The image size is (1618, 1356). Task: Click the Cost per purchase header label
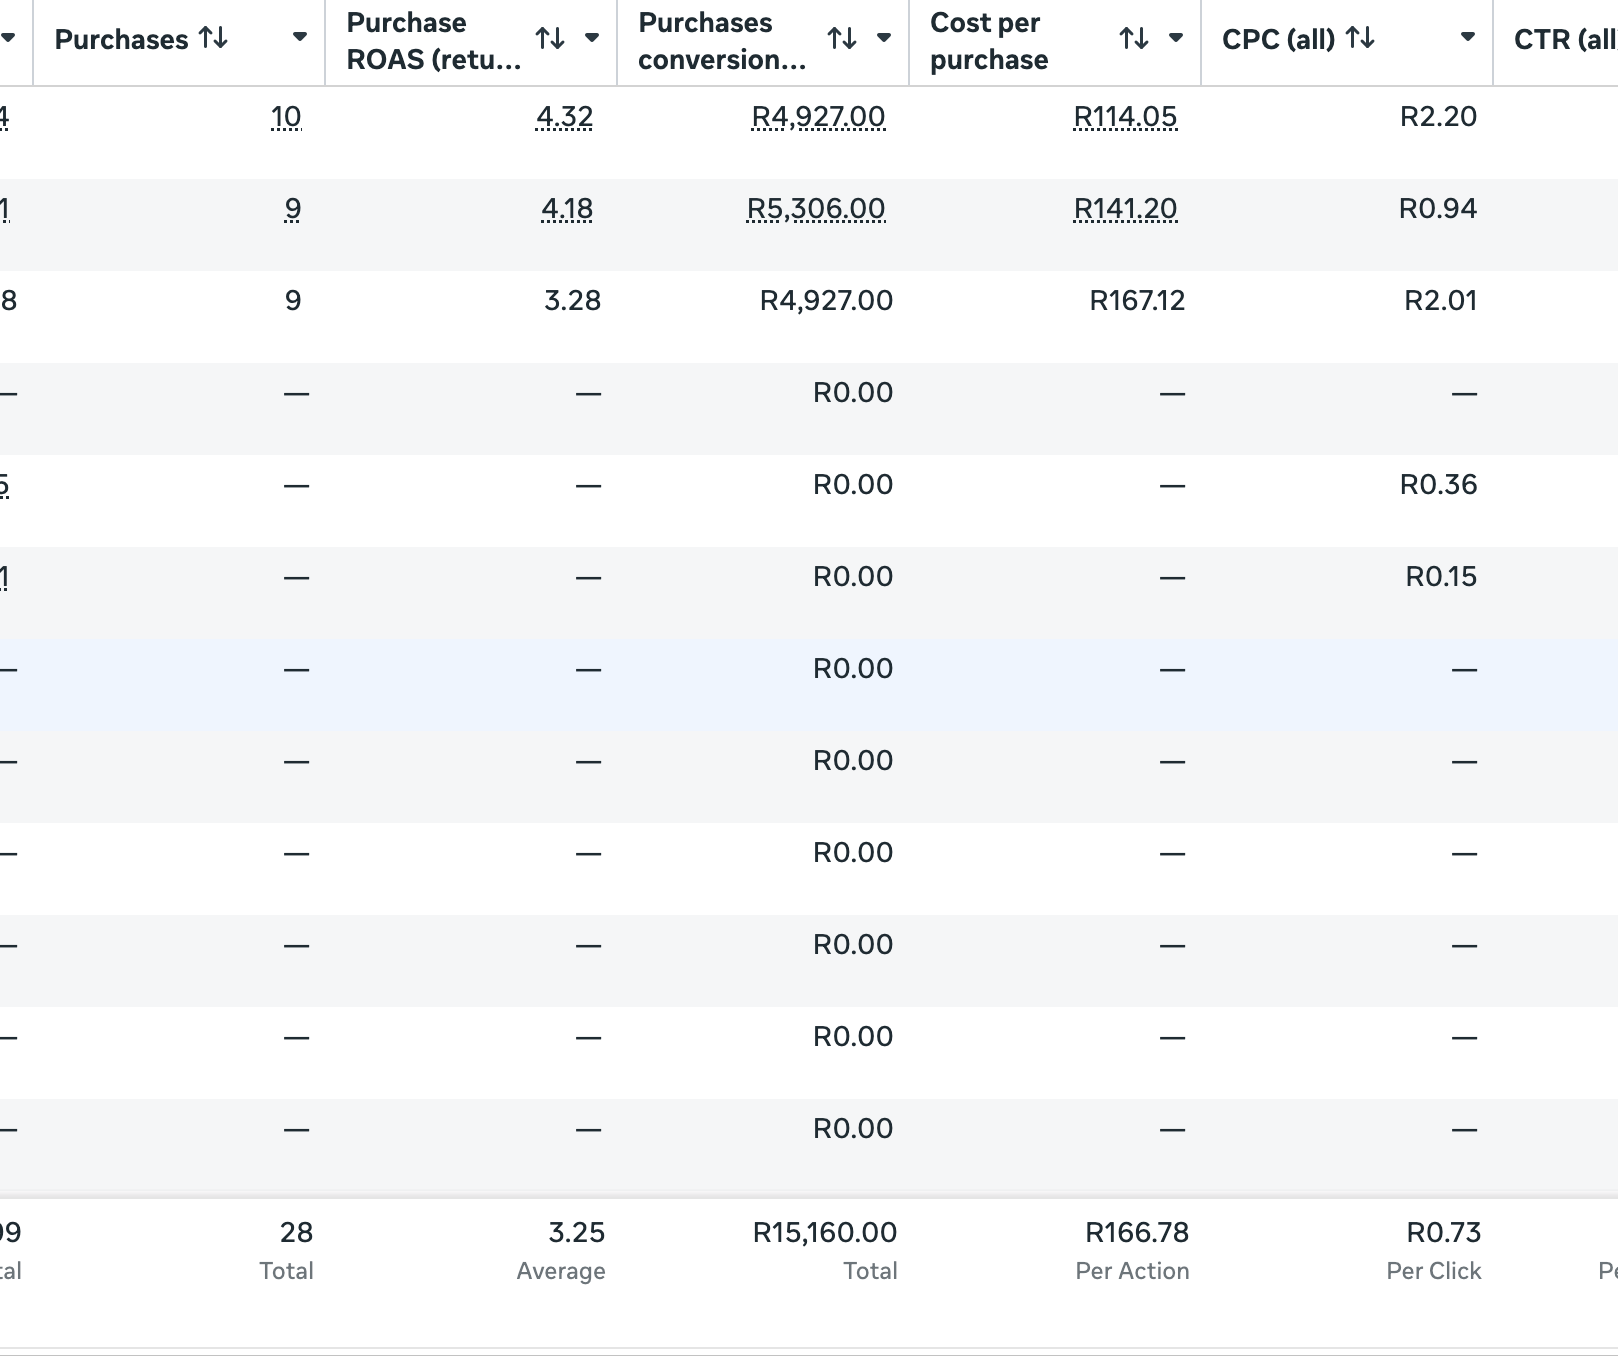pyautogui.click(x=988, y=41)
